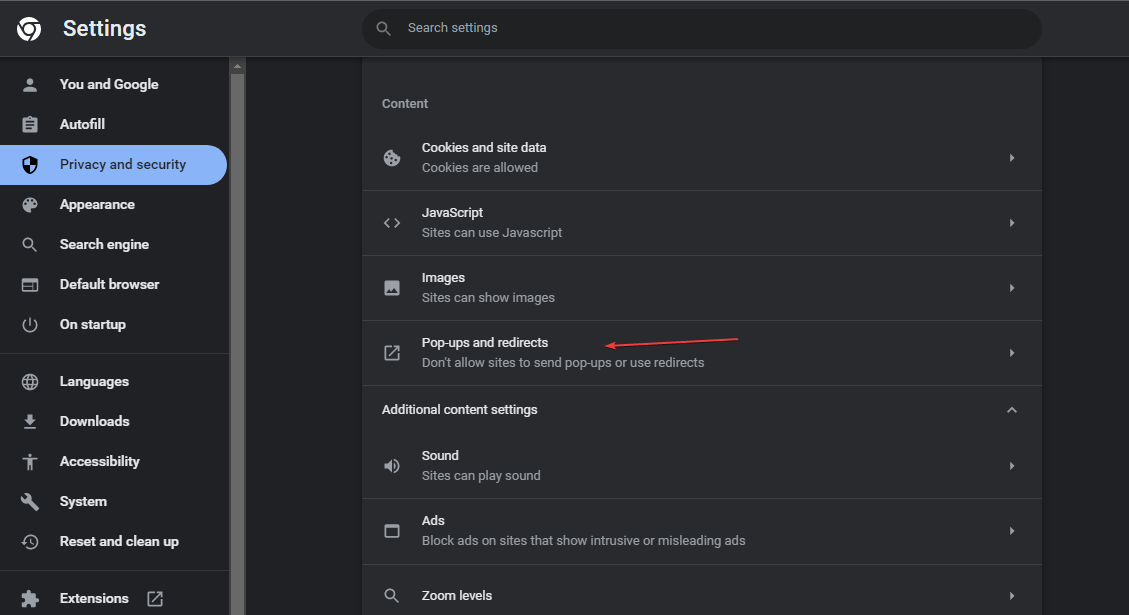Open Reset and clean up settings

point(119,541)
